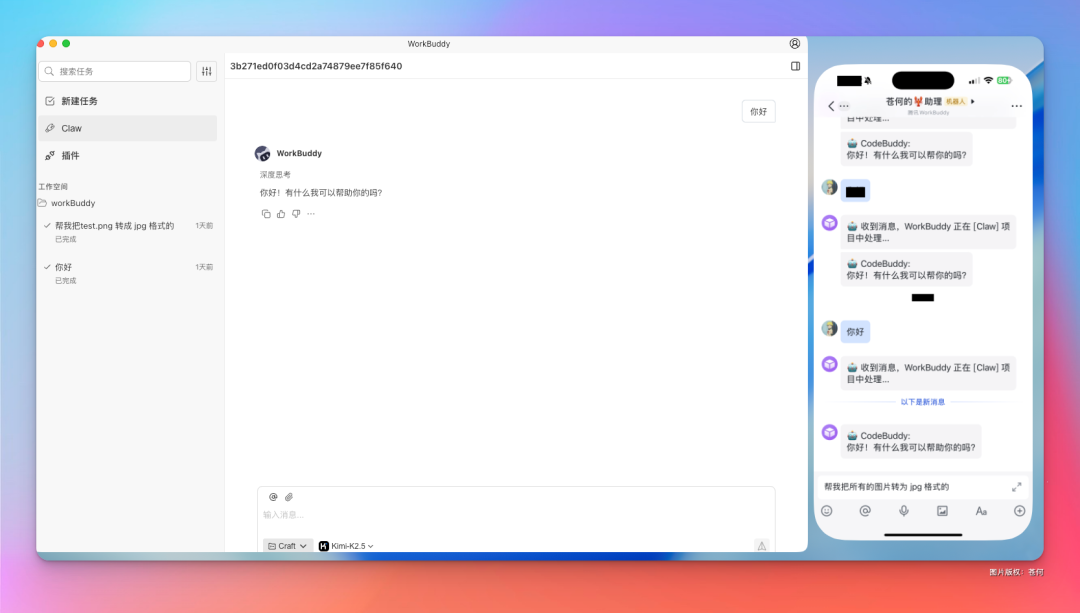Viewport: 1080px width, 613px height.
Task: Attach a file using the paperclip icon
Action: (288, 497)
